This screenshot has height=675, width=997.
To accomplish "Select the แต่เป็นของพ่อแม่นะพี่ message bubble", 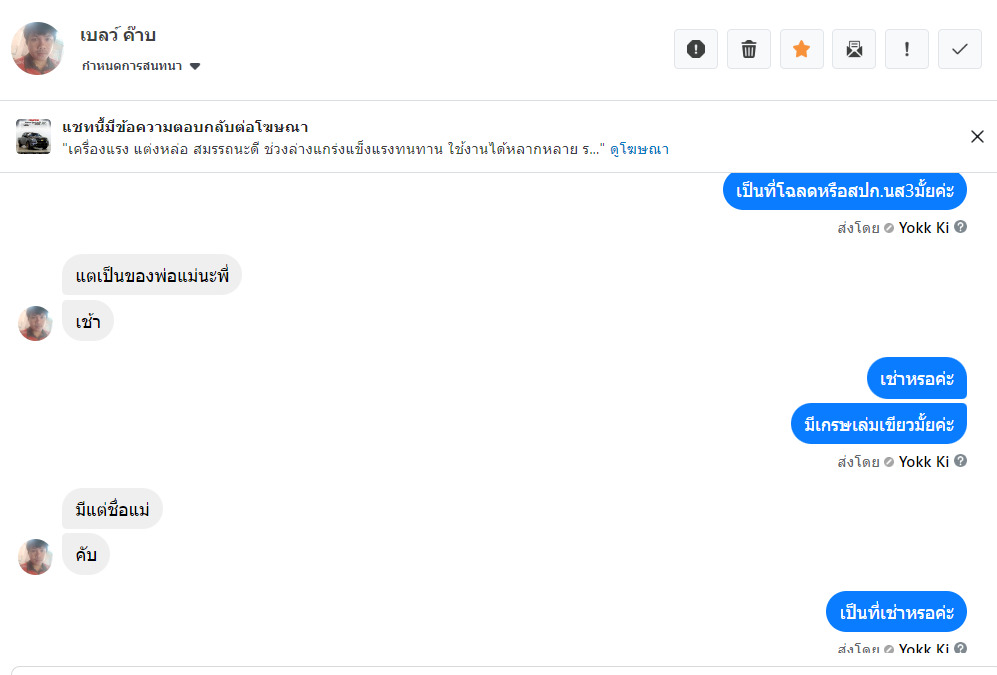I will point(152,275).
